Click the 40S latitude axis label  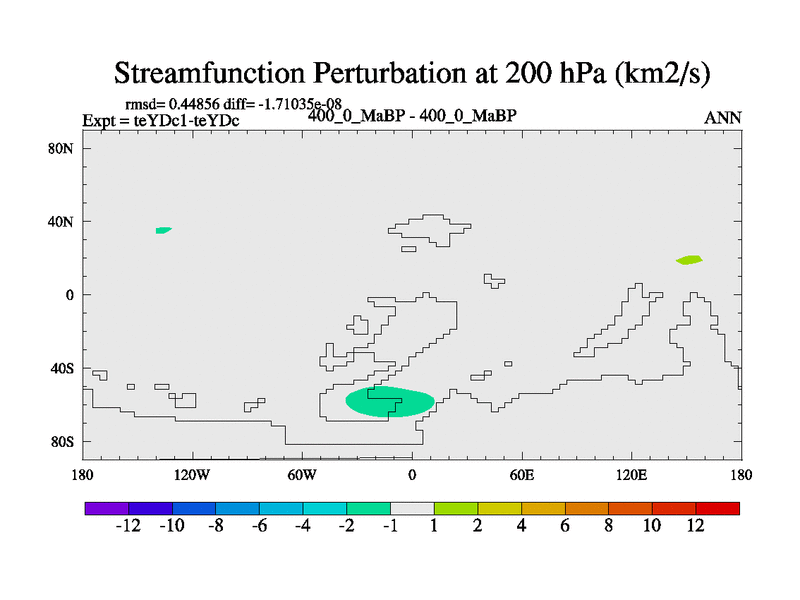point(62,368)
